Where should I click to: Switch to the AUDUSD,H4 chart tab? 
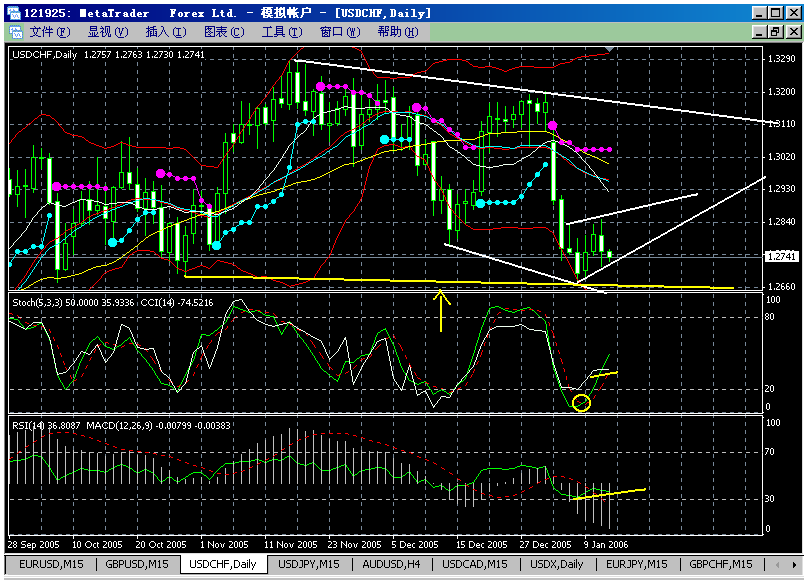coord(391,564)
